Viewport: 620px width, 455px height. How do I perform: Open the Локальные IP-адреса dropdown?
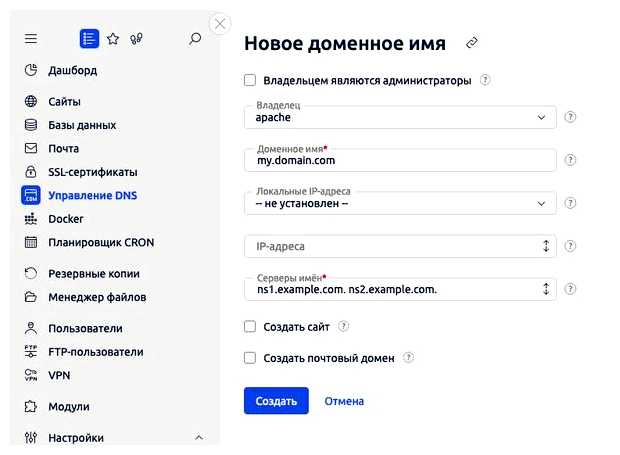pyautogui.click(x=400, y=203)
